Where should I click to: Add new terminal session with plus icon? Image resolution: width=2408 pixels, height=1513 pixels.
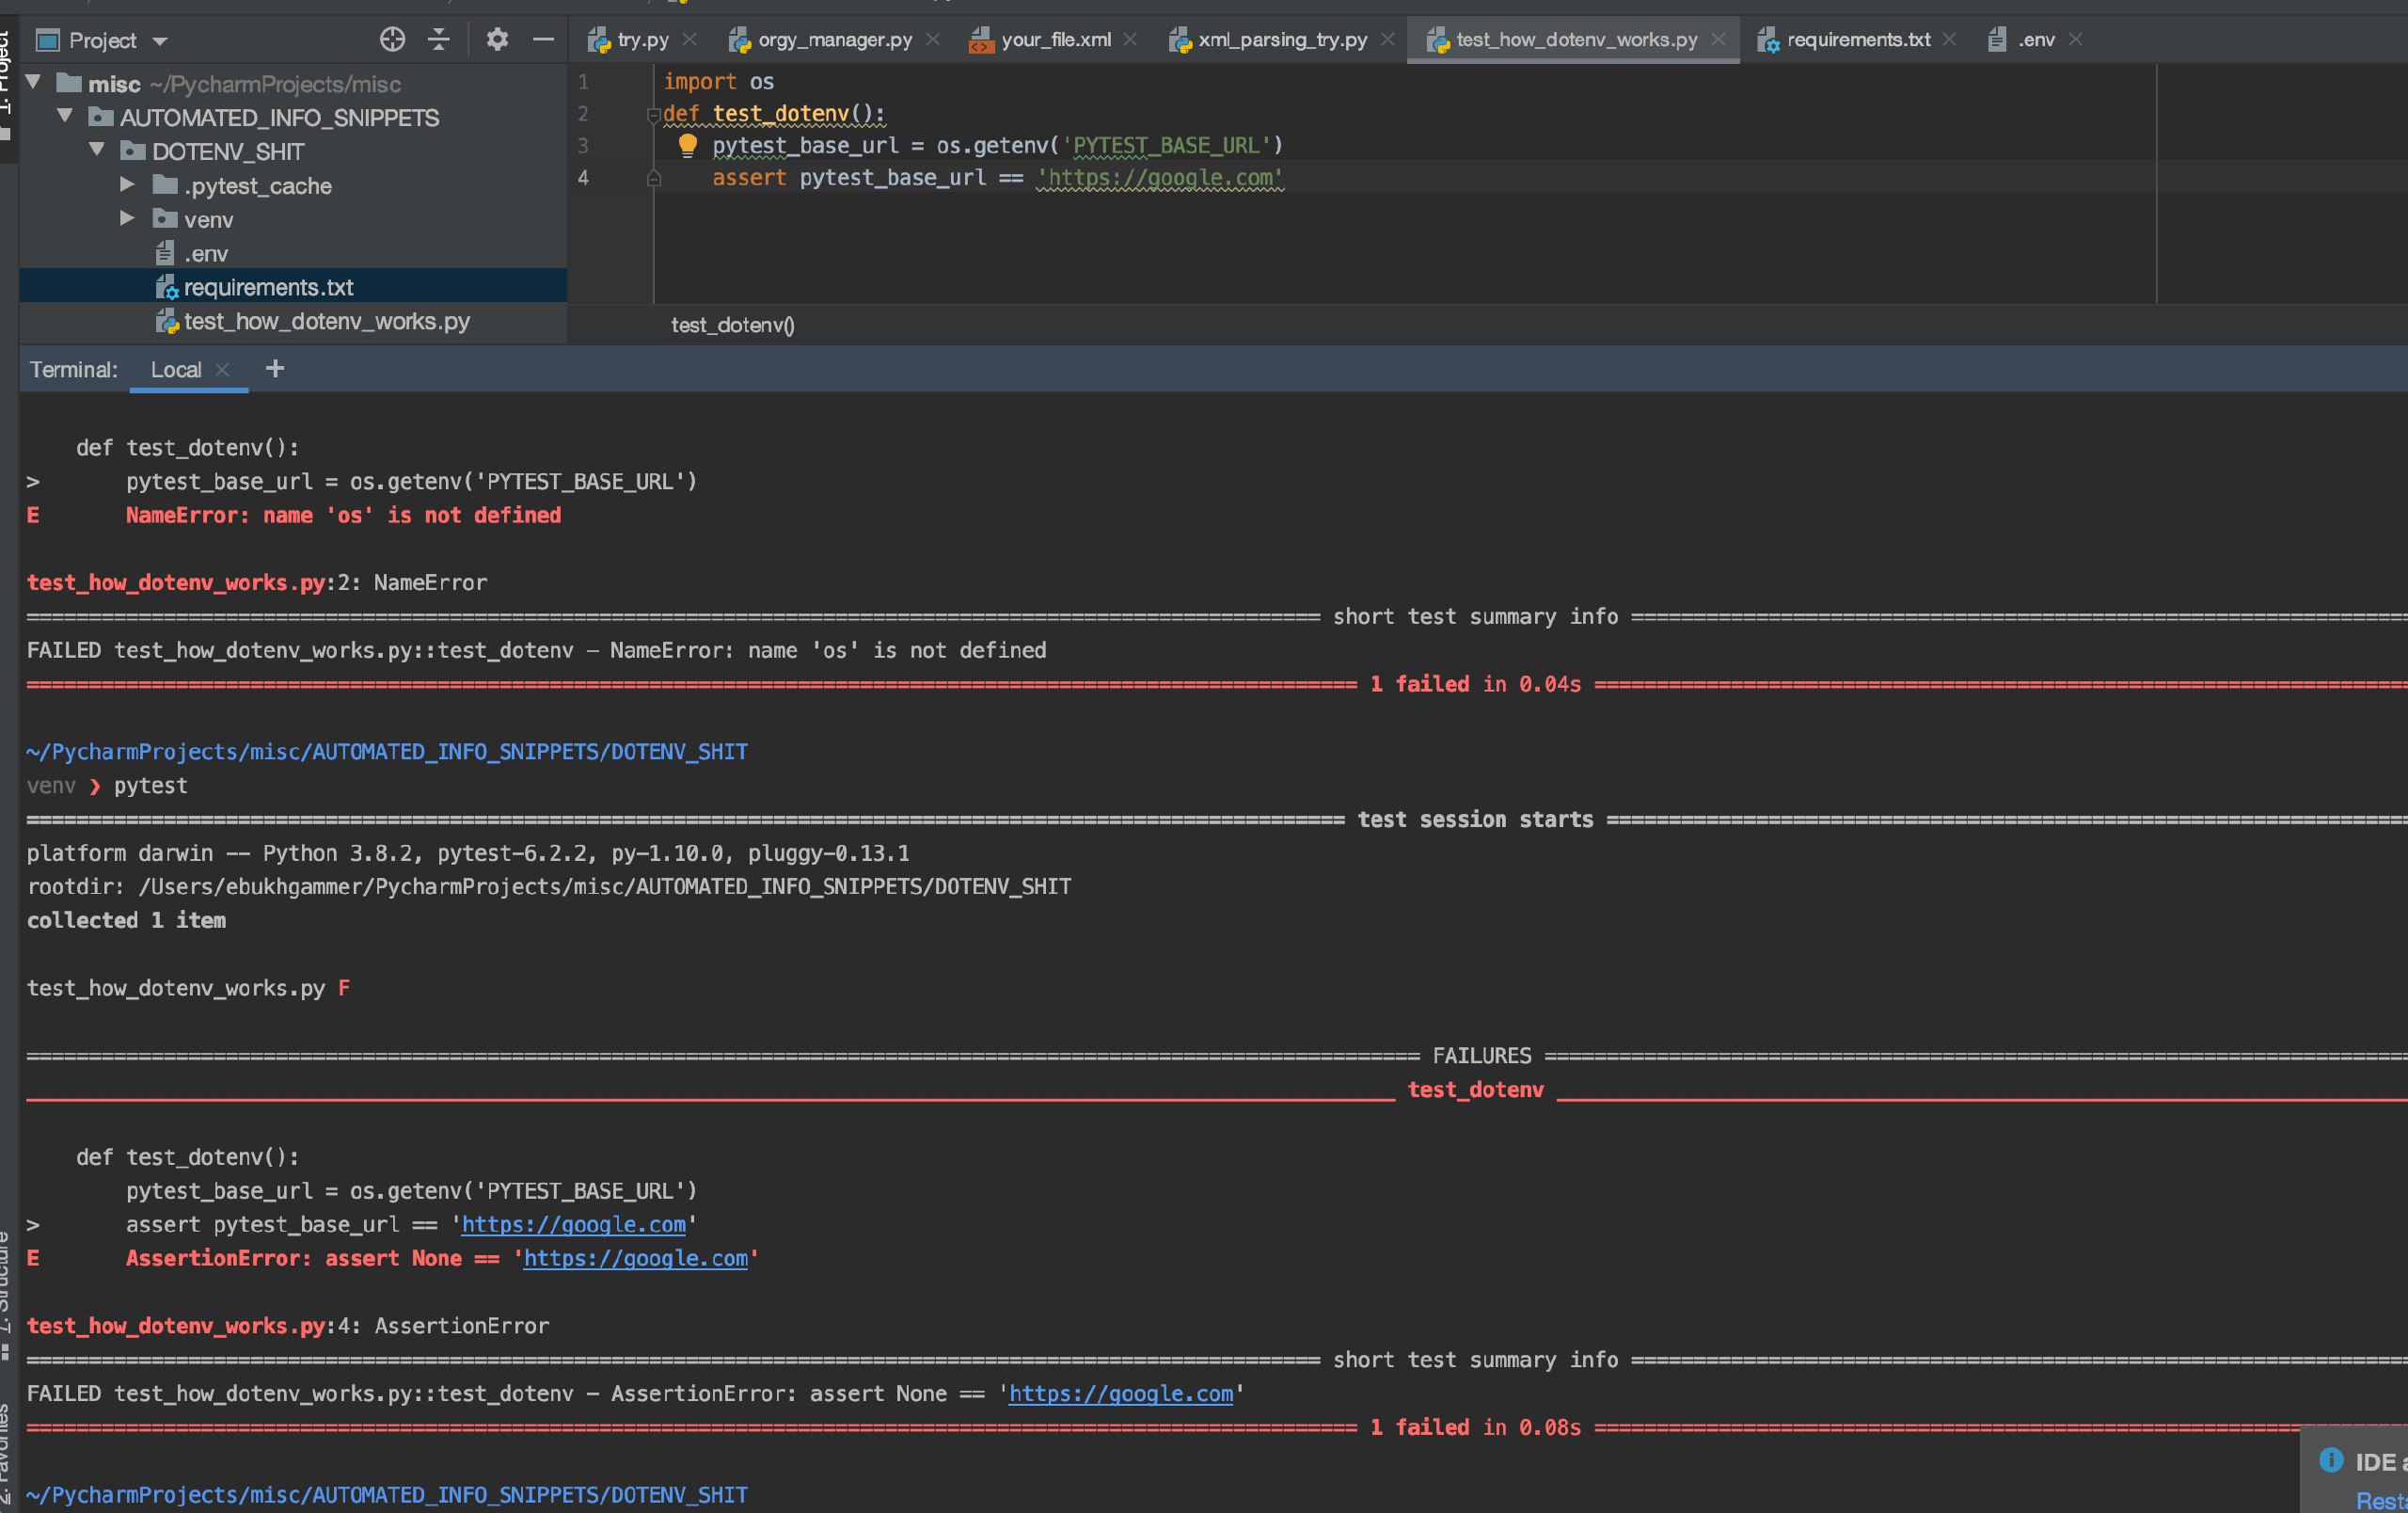(275, 369)
